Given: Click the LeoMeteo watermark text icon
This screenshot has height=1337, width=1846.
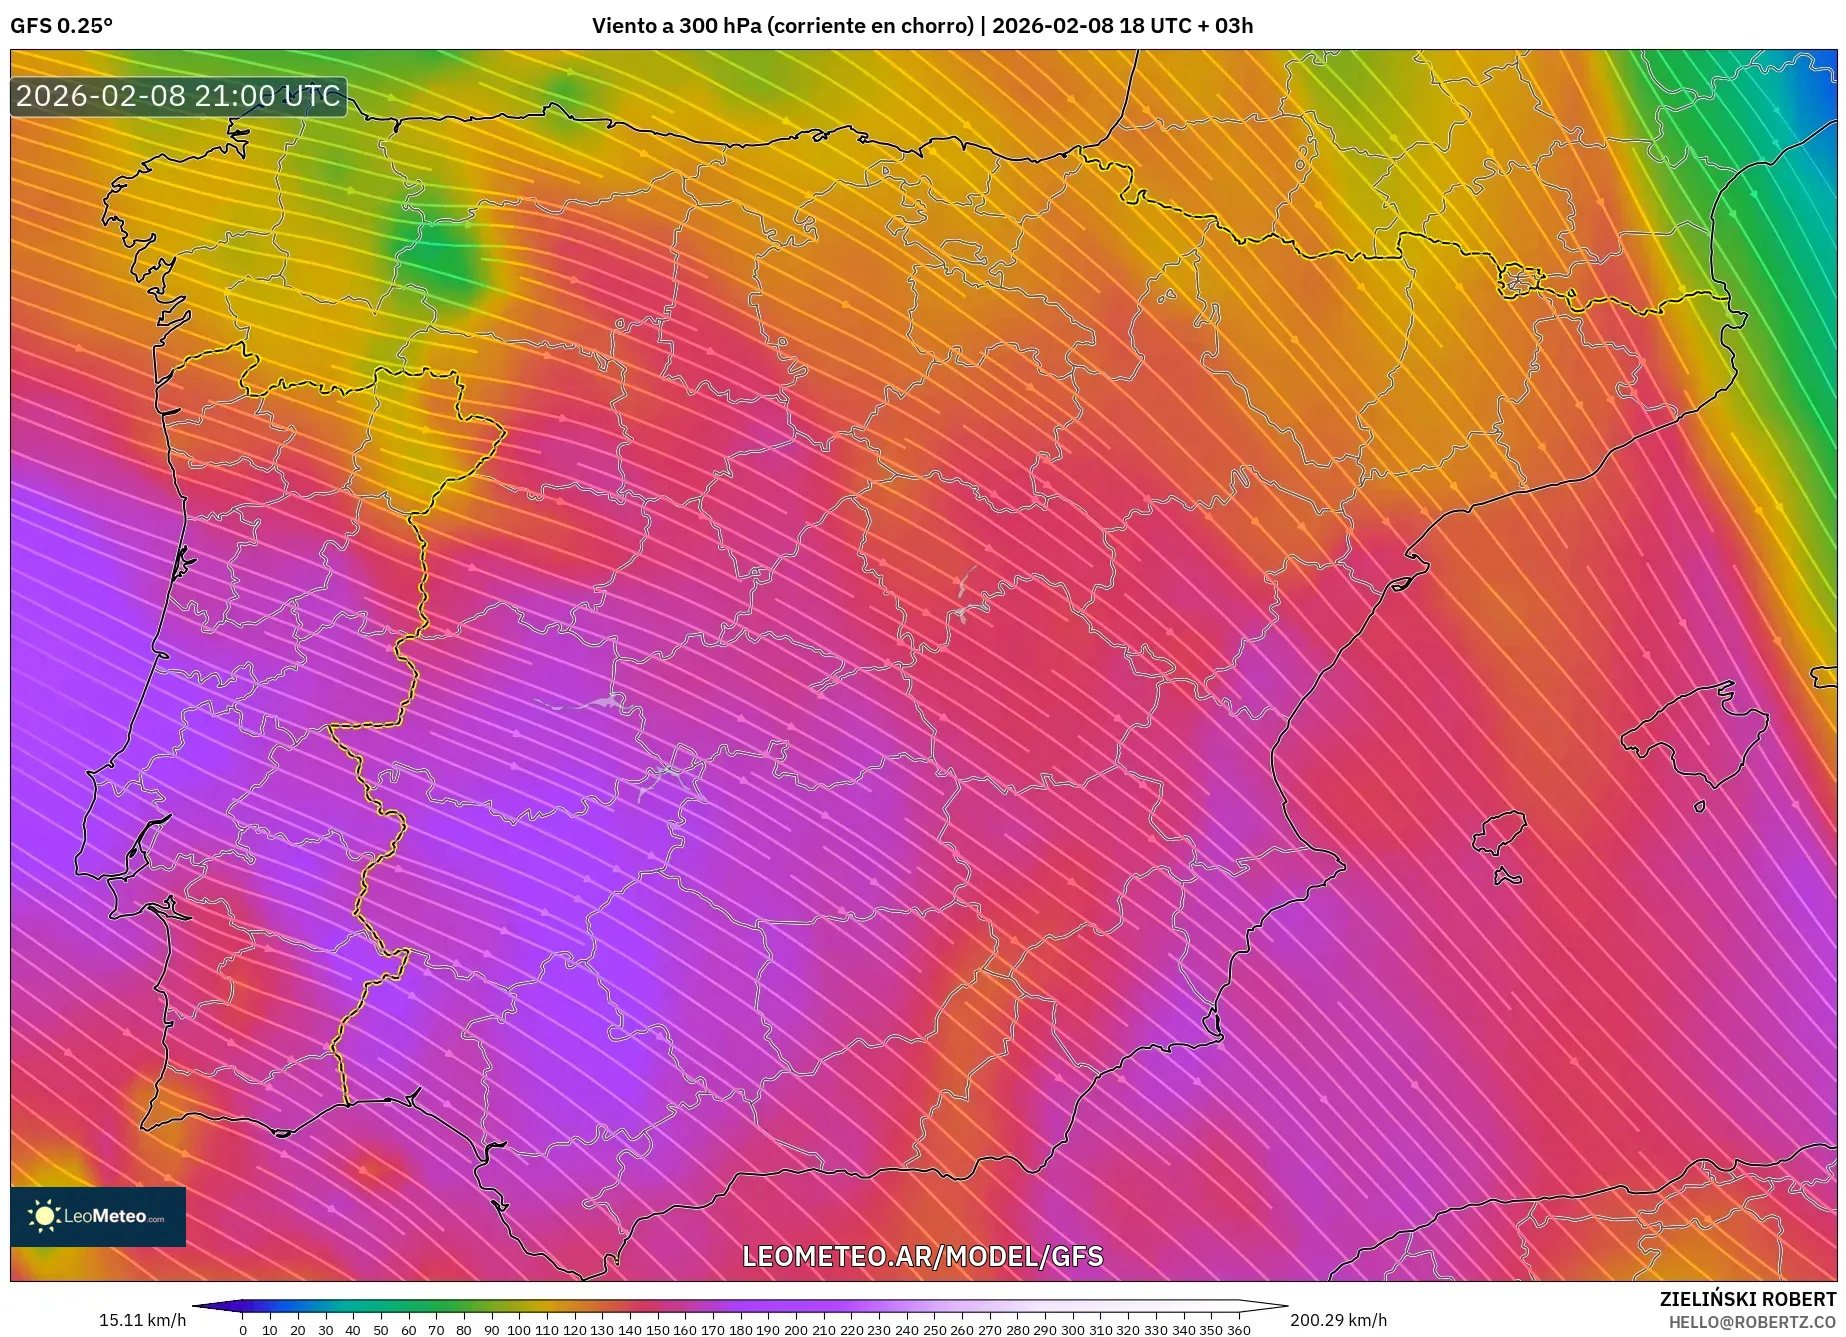Looking at the screenshot, I should click(x=115, y=1216).
